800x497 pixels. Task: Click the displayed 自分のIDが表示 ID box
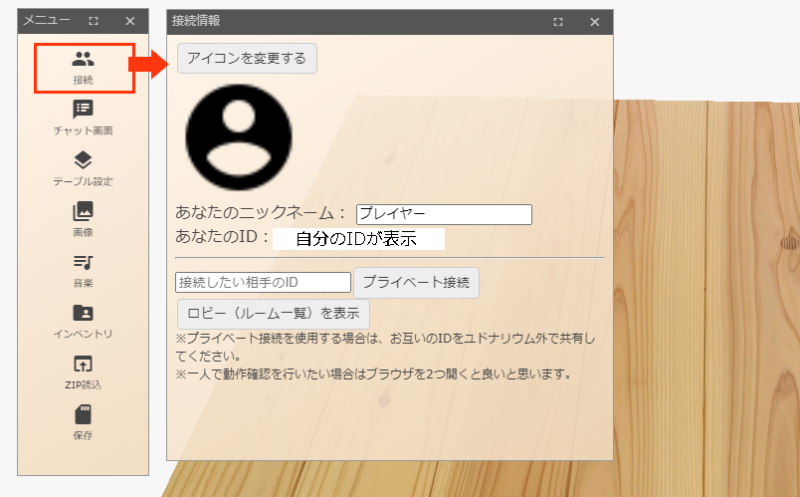[x=359, y=239]
